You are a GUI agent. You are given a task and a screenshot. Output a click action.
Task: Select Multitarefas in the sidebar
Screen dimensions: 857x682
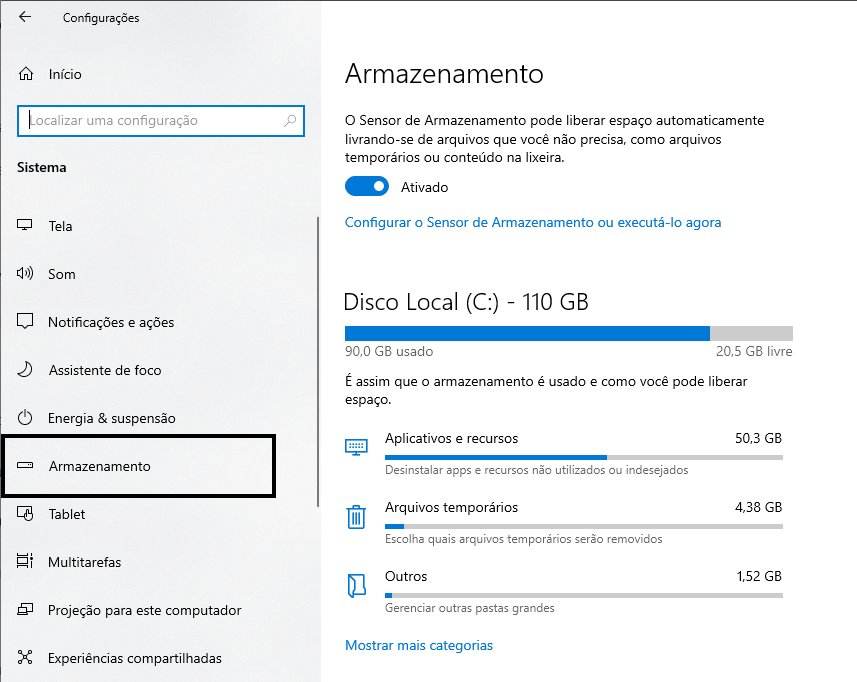tap(85, 562)
